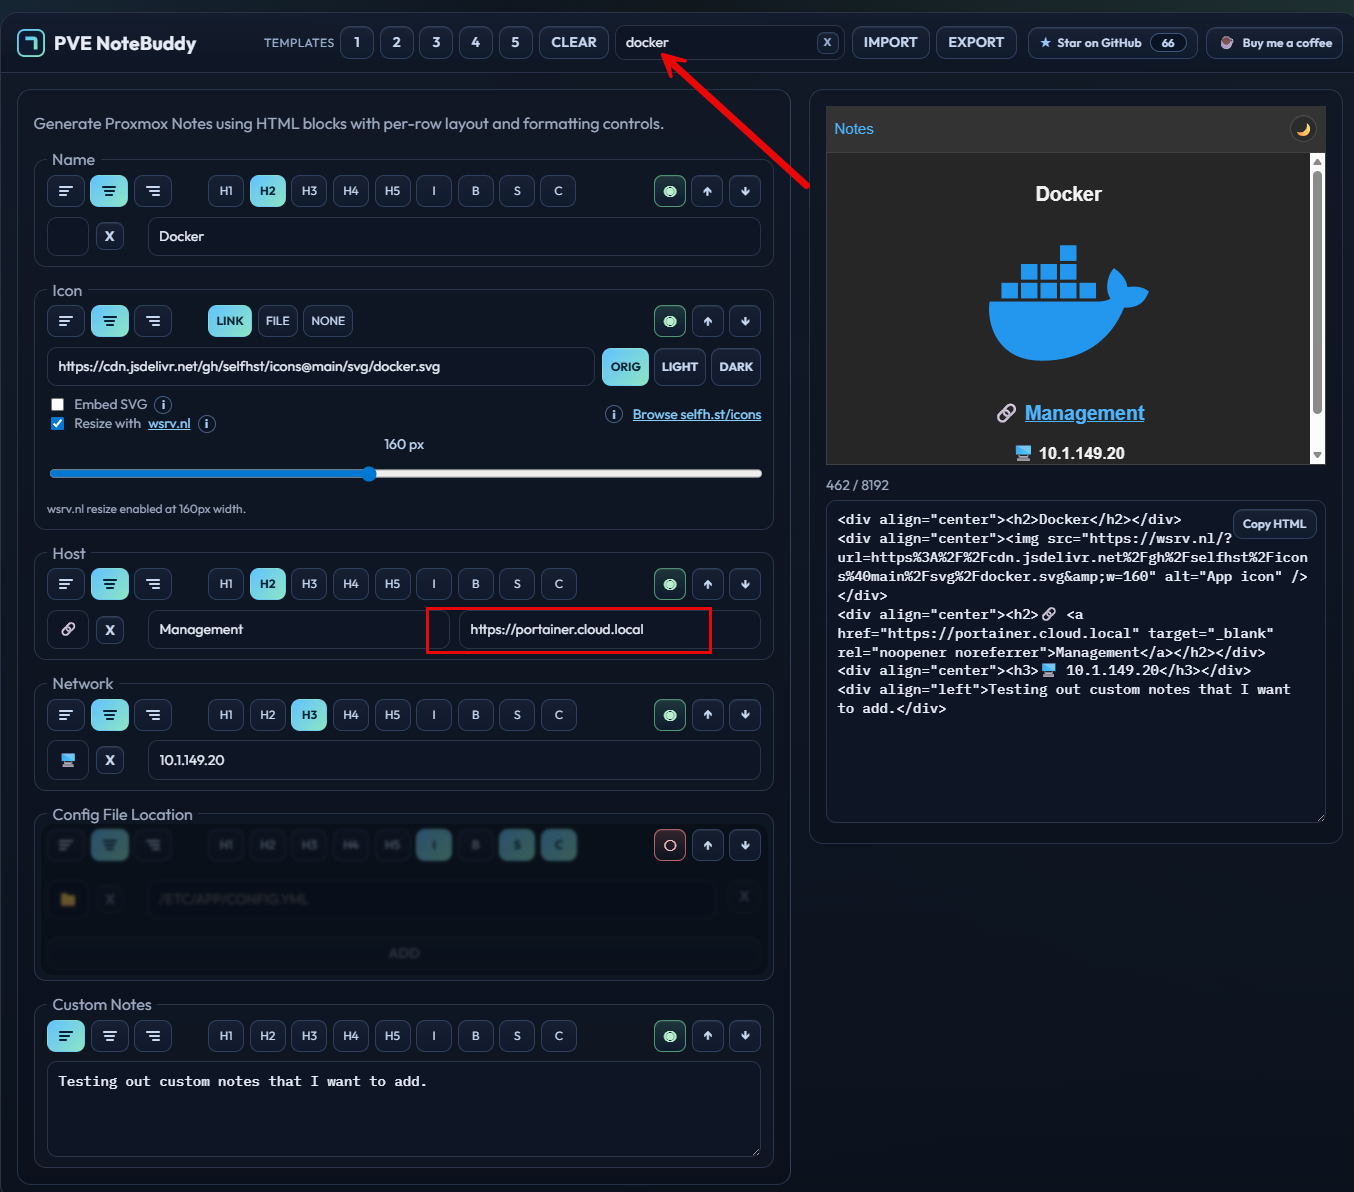Select the DARK icon variant
This screenshot has width=1354, height=1192.
[x=735, y=366]
